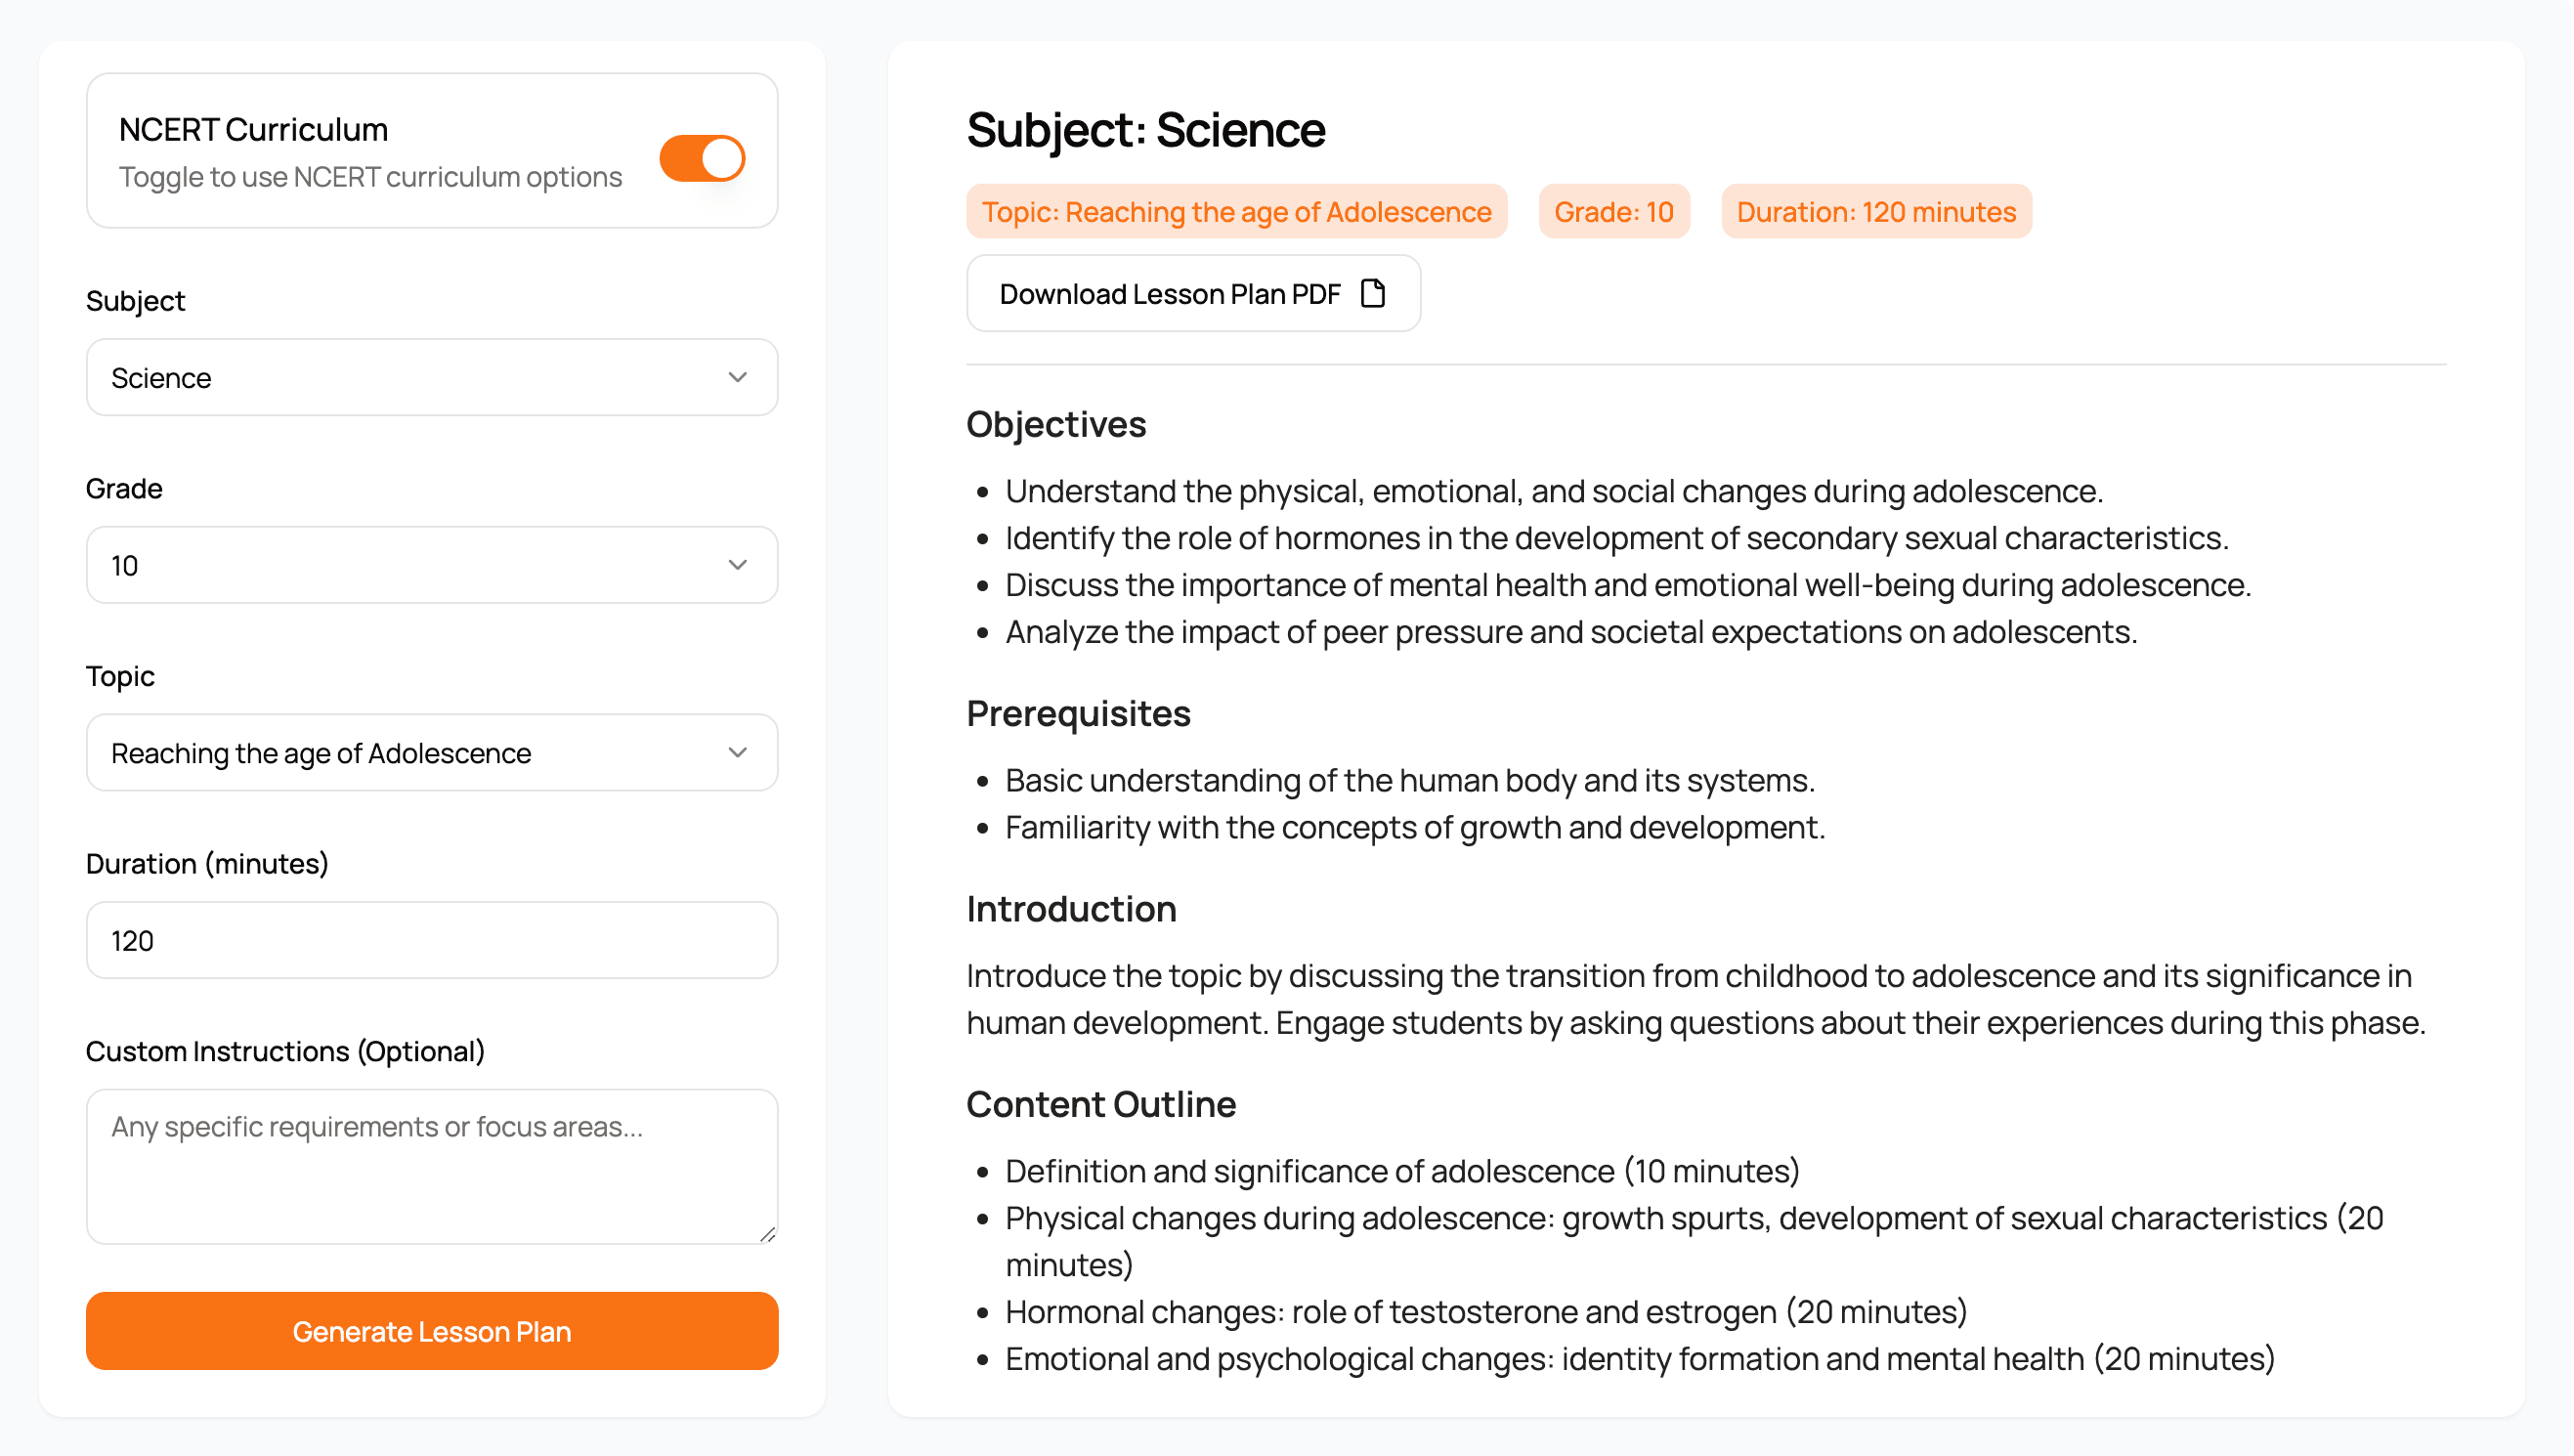Click the Topic: Reaching the age of Adolescence tag
2574x1456 pixels.
(x=1237, y=211)
